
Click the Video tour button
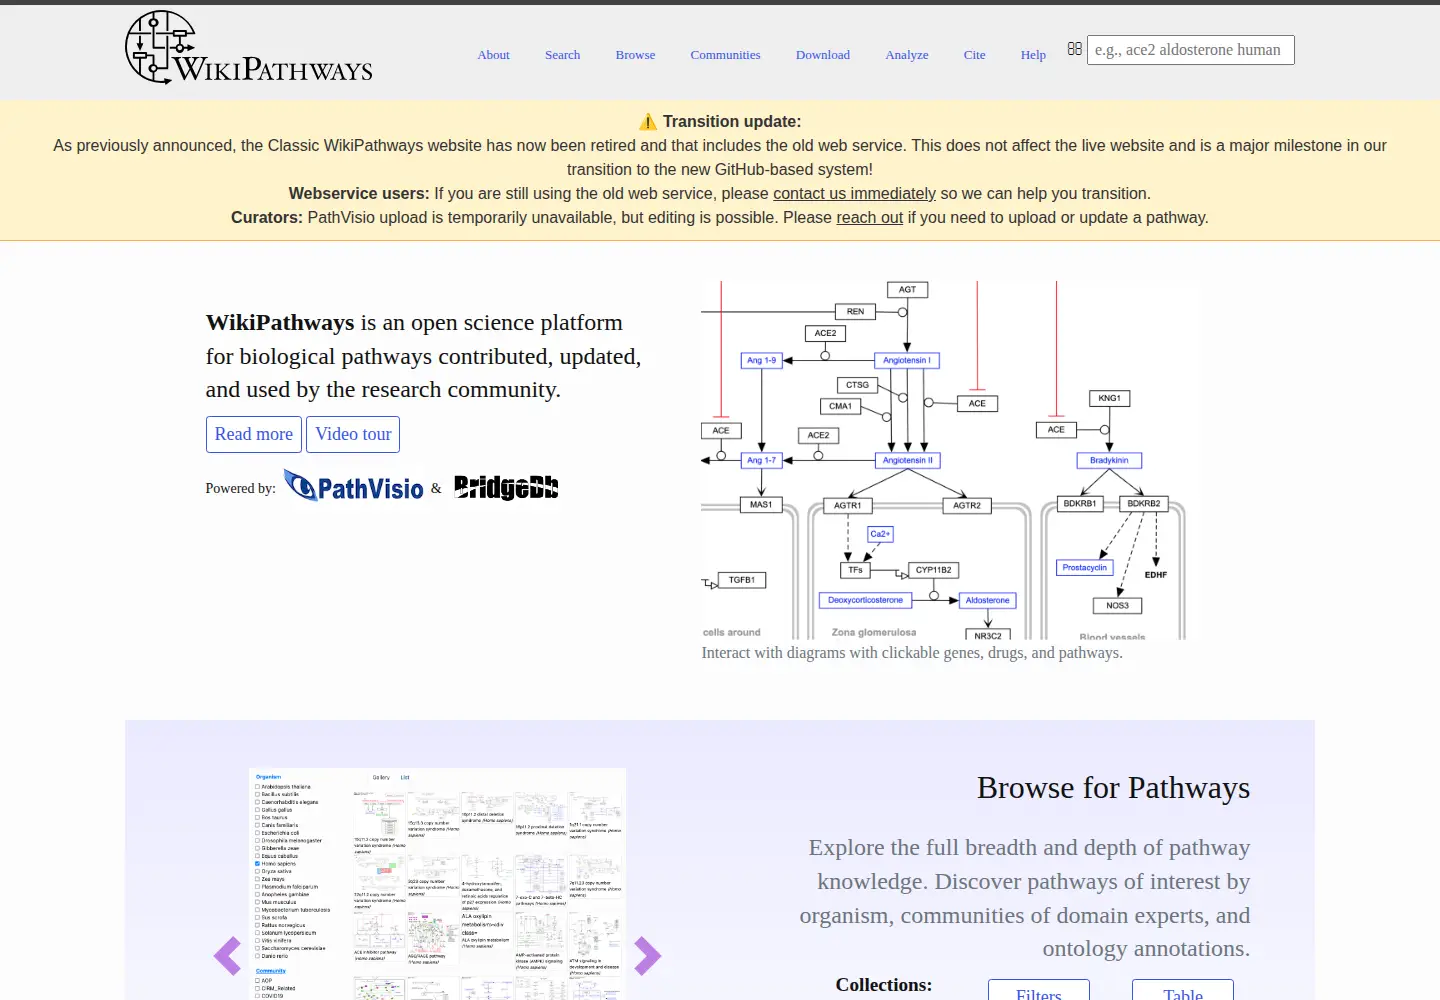pyautogui.click(x=353, y=434)
